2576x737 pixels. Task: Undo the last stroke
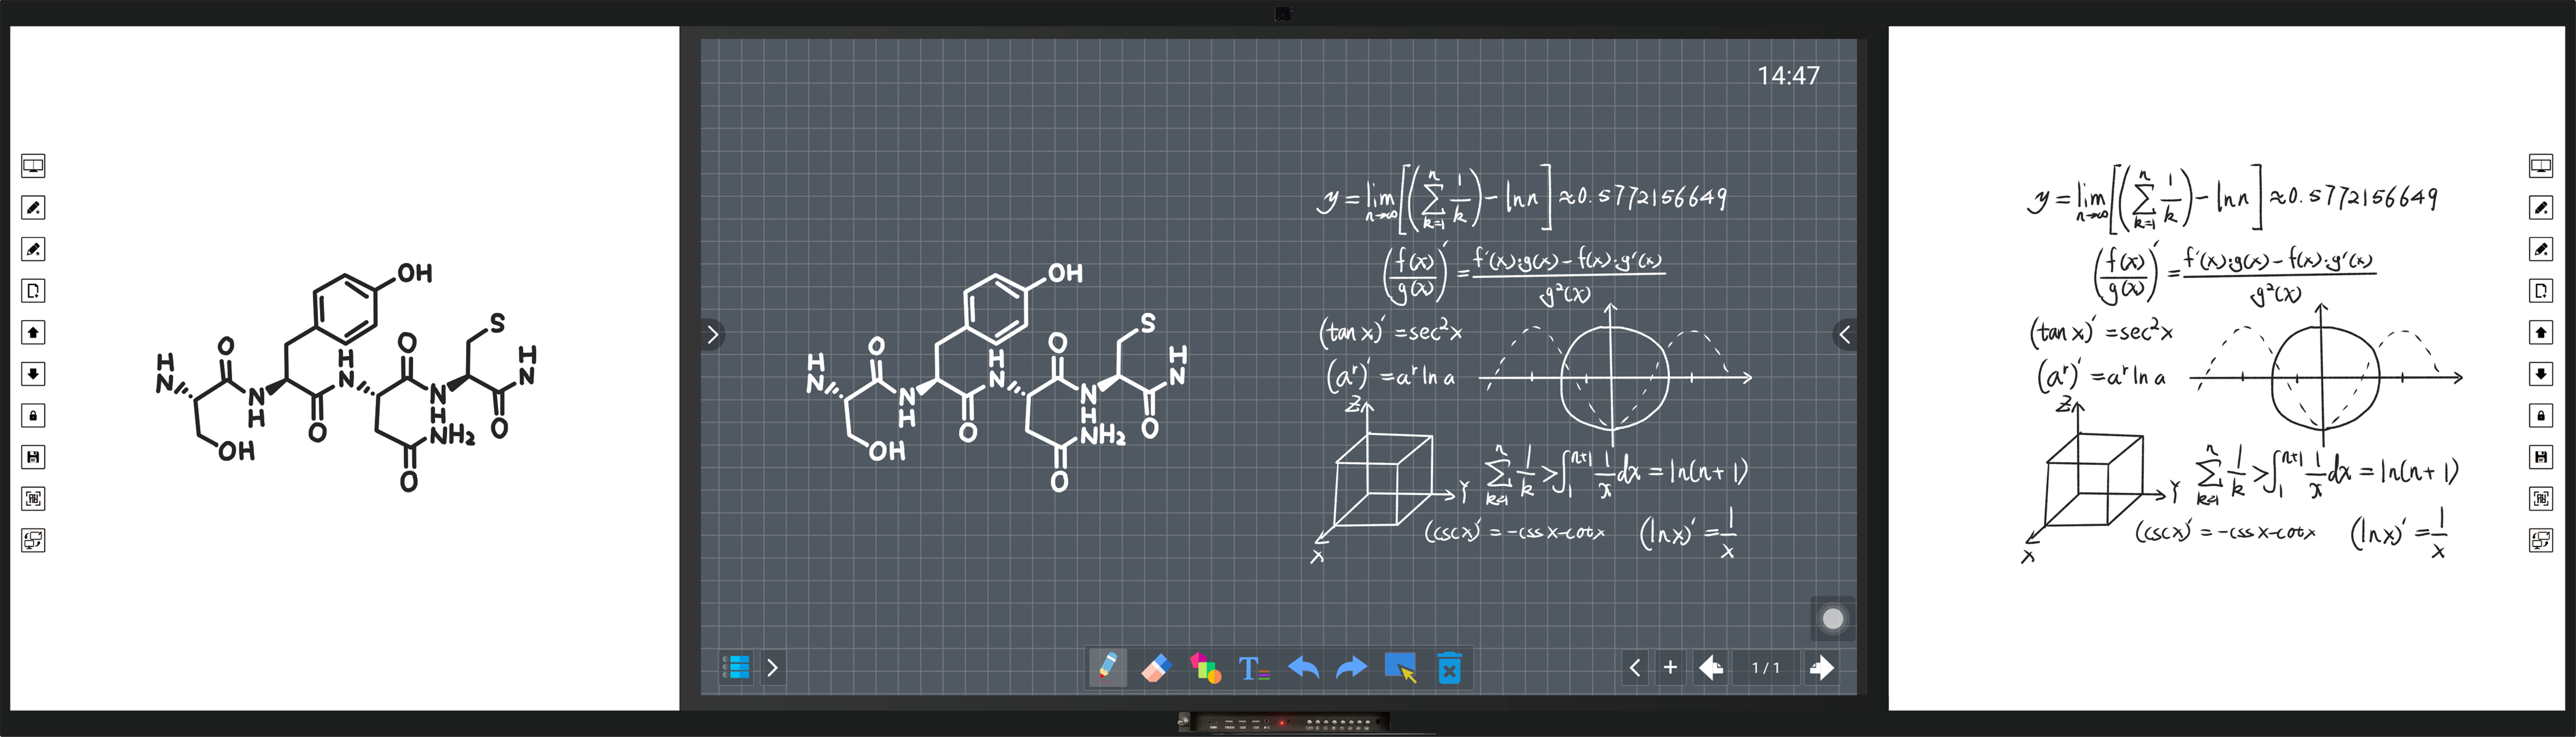[x=1303, y=667]
